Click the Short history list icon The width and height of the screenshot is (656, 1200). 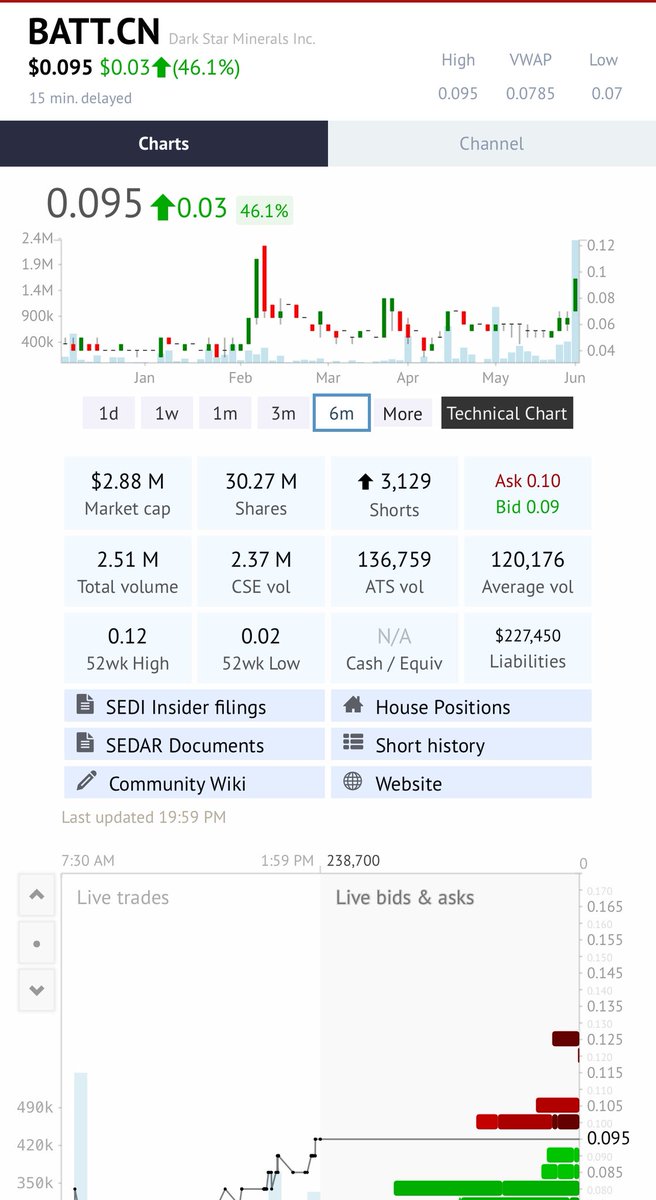[353, 743]
